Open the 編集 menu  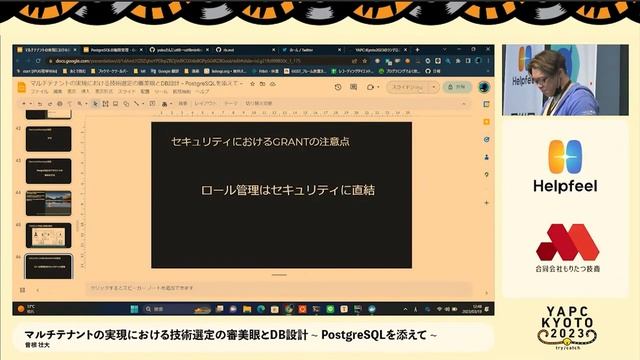[58, 92]
